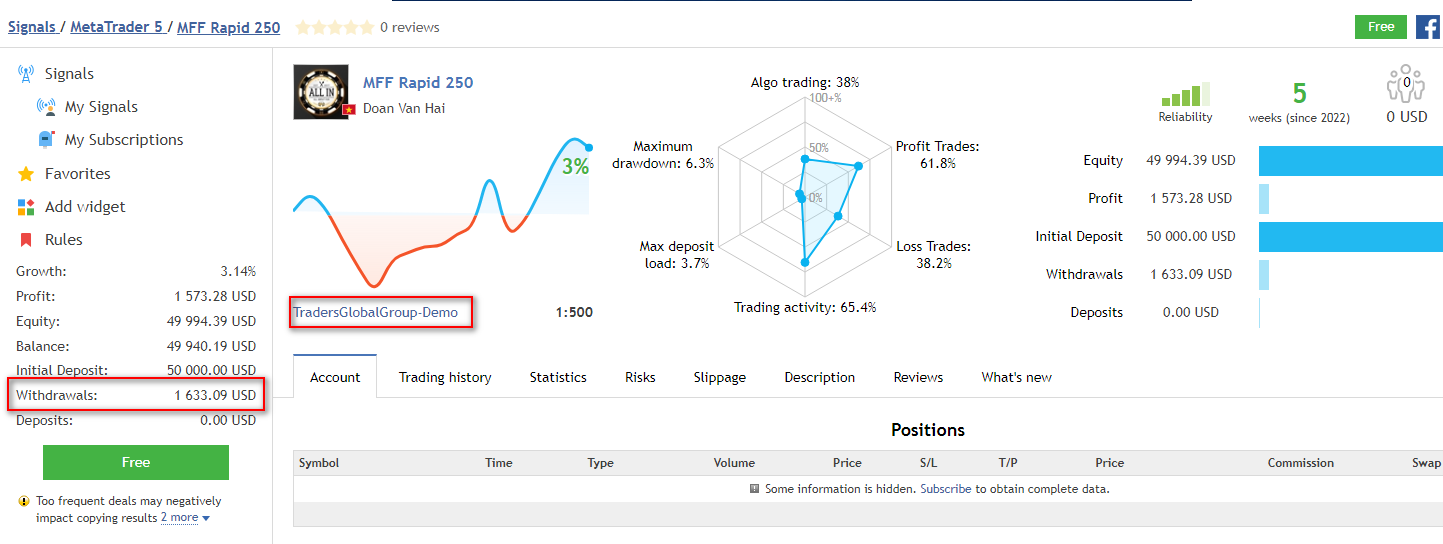Click the Reliability bars indicator
This screenshot has height=544, width=1443.
pos(1185,95)
